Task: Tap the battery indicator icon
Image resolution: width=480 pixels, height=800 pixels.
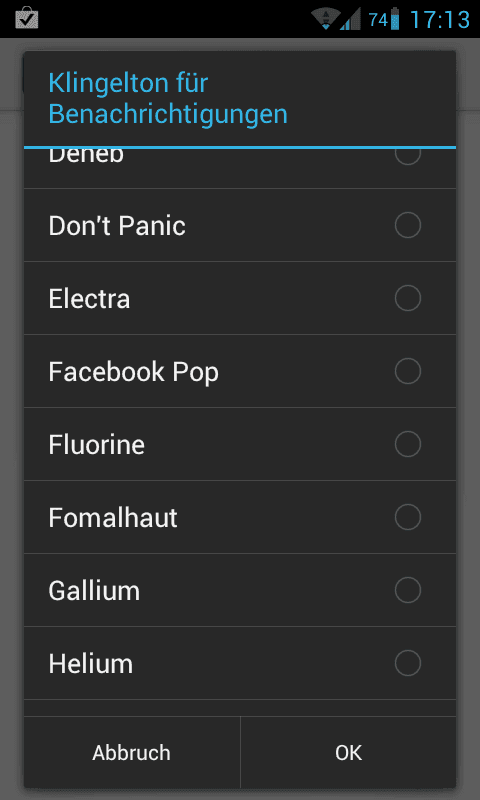Action: pos(394,19)
